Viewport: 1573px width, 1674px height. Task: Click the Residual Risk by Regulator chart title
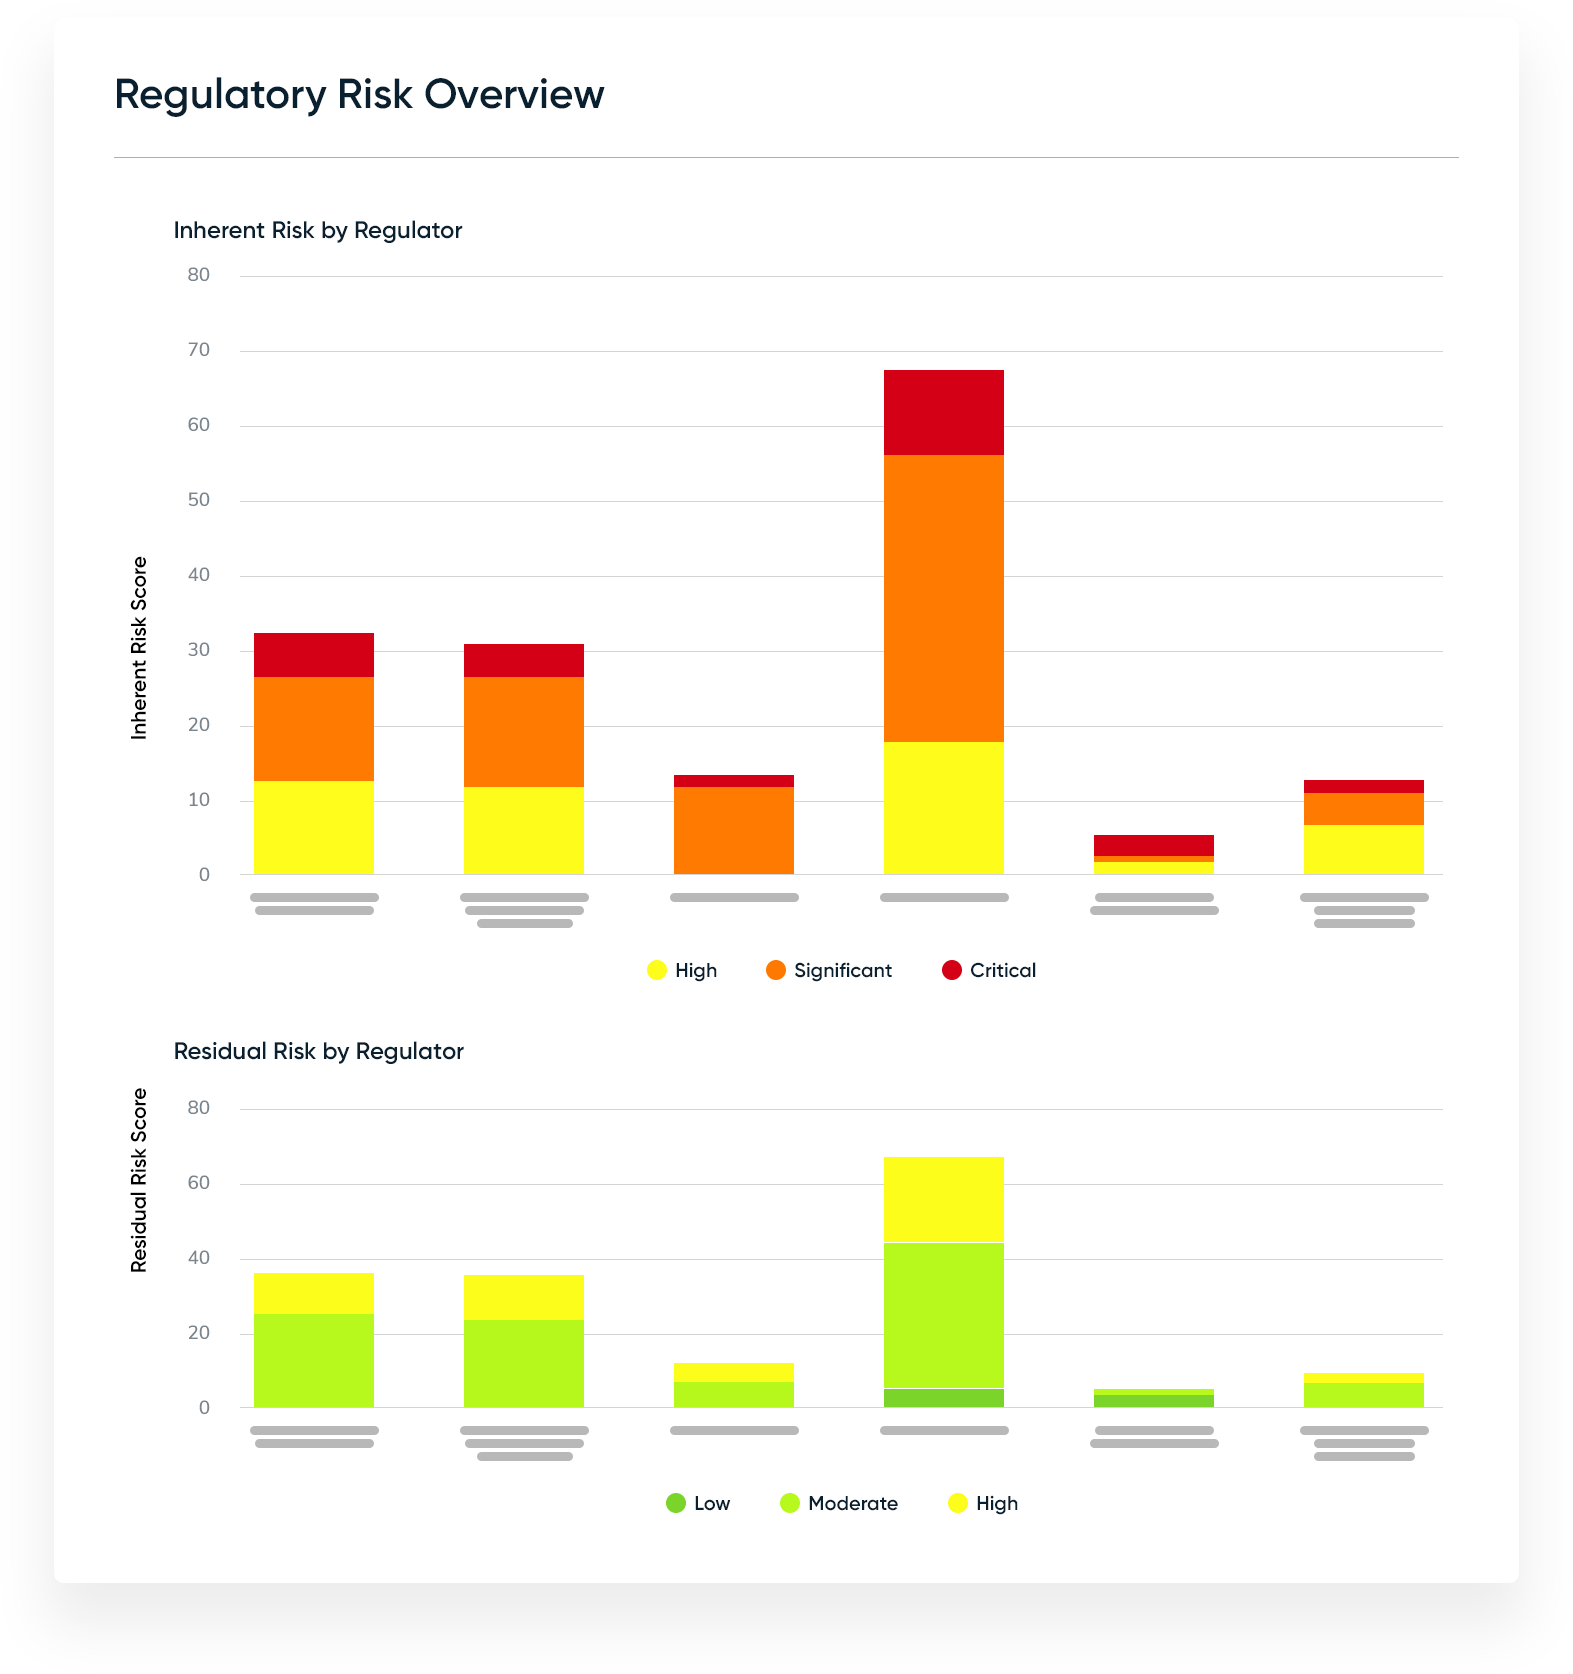click(x=319, y=1051)
